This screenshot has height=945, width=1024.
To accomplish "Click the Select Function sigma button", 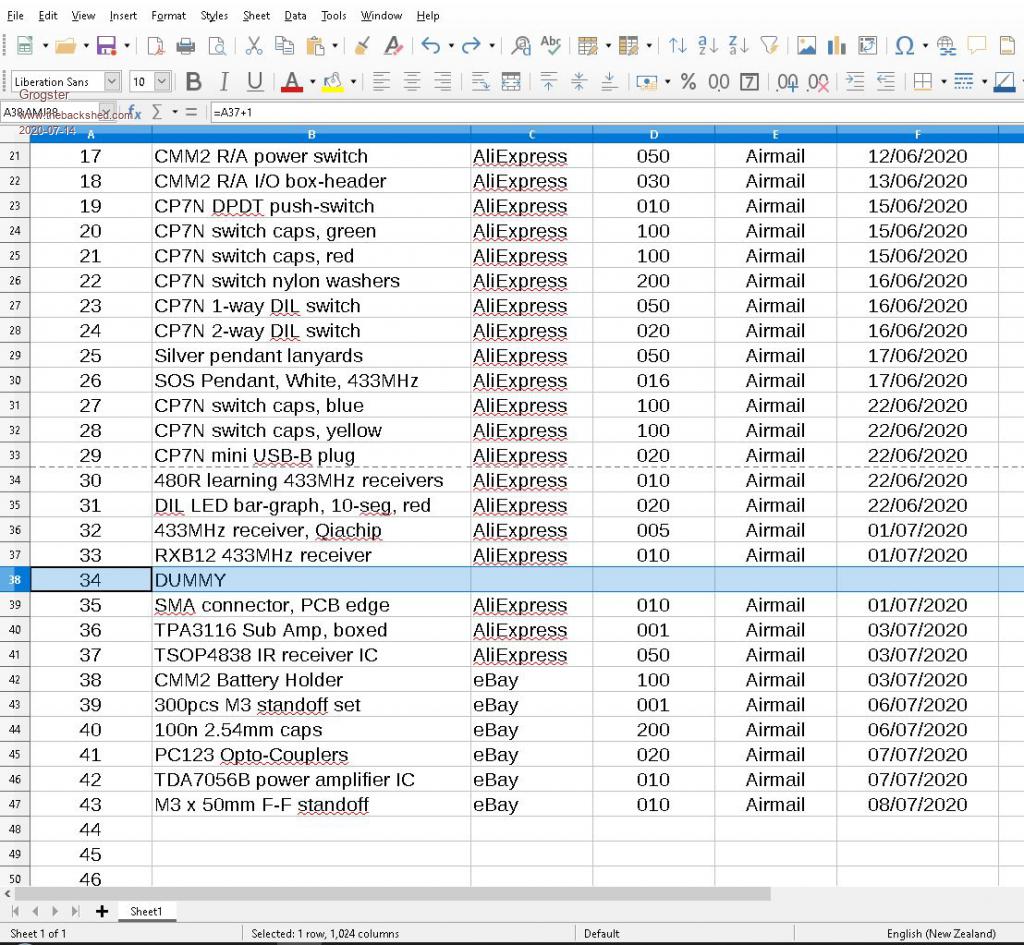I will coord(157,112).
